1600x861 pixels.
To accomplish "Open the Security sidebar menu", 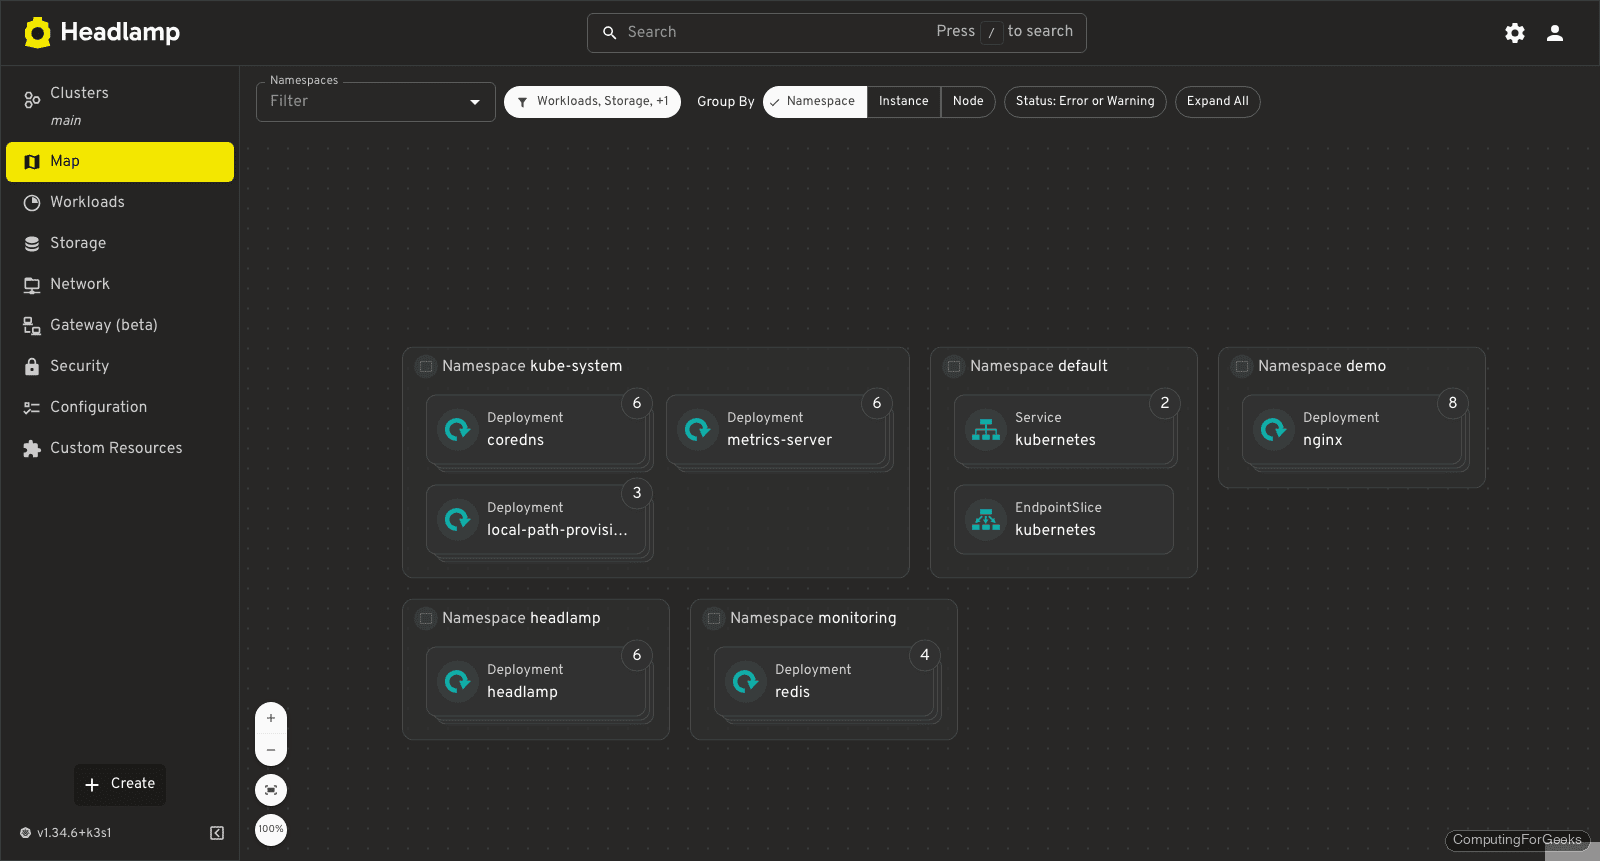I will (120, 367).
